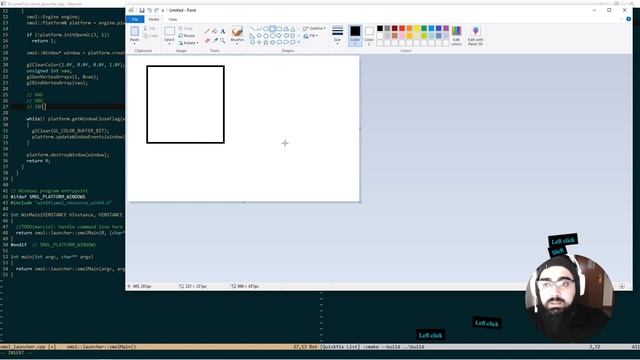Select the Five-point star shape

pyautogui.click(x=266, y=42)
